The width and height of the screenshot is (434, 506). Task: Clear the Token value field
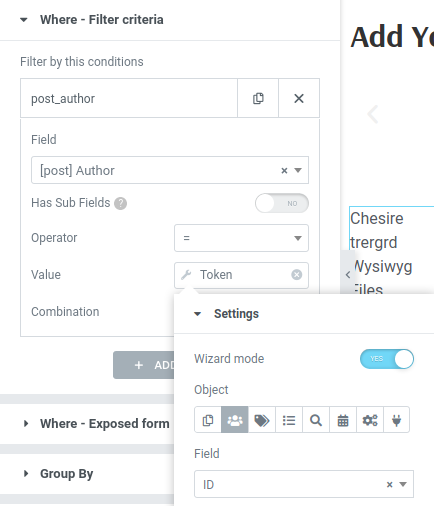pyautogui.click(x=297, y=275)
